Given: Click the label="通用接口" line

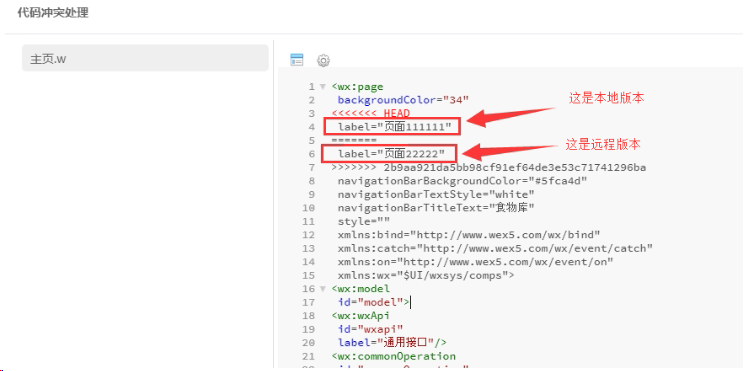Looking at the screenshot, I should click(x=392, y=343).
